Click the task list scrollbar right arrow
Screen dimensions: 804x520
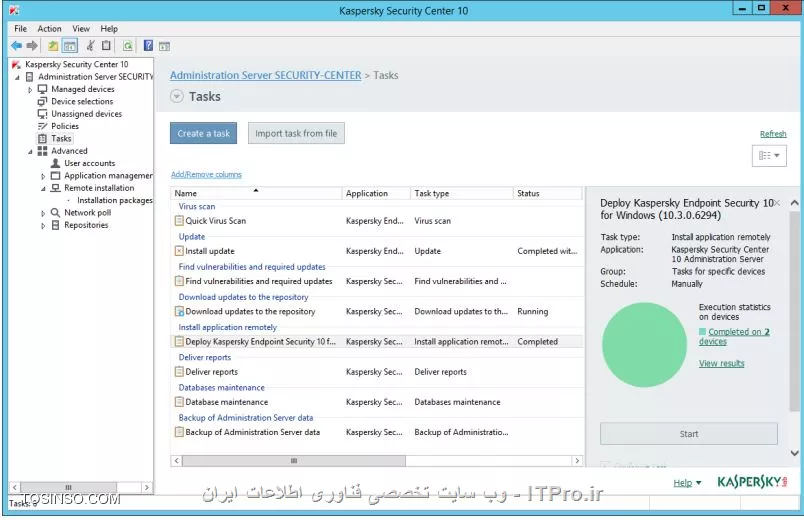coord(577,461)
